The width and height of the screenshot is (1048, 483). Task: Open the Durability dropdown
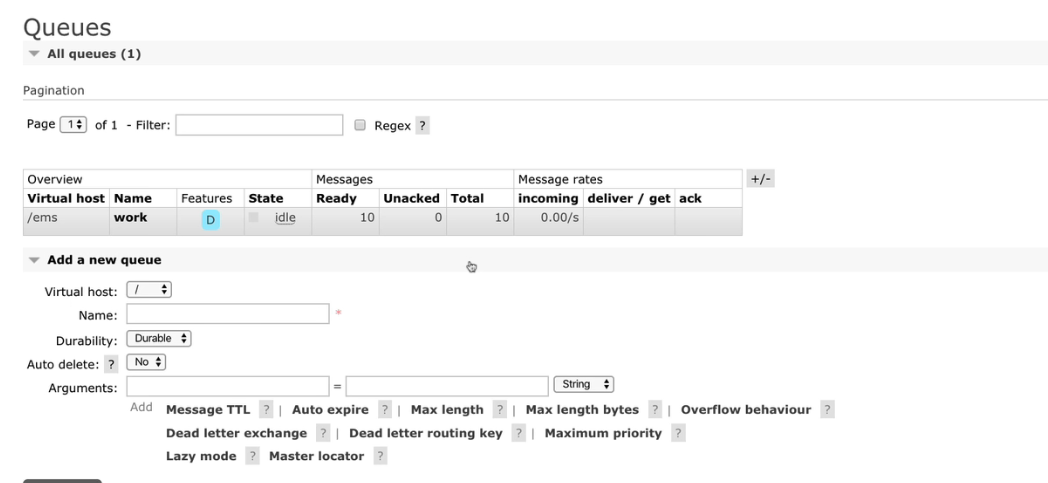159,339
